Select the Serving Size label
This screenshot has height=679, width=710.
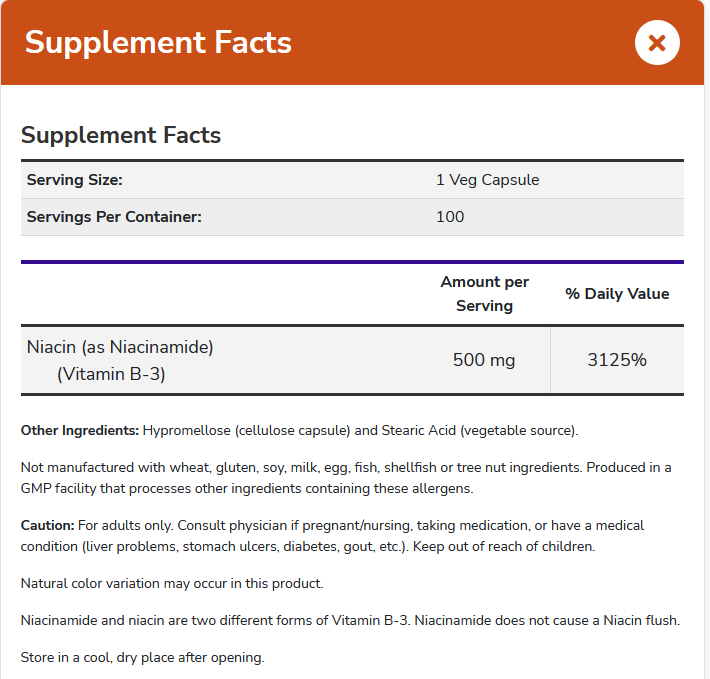point(75,180)
